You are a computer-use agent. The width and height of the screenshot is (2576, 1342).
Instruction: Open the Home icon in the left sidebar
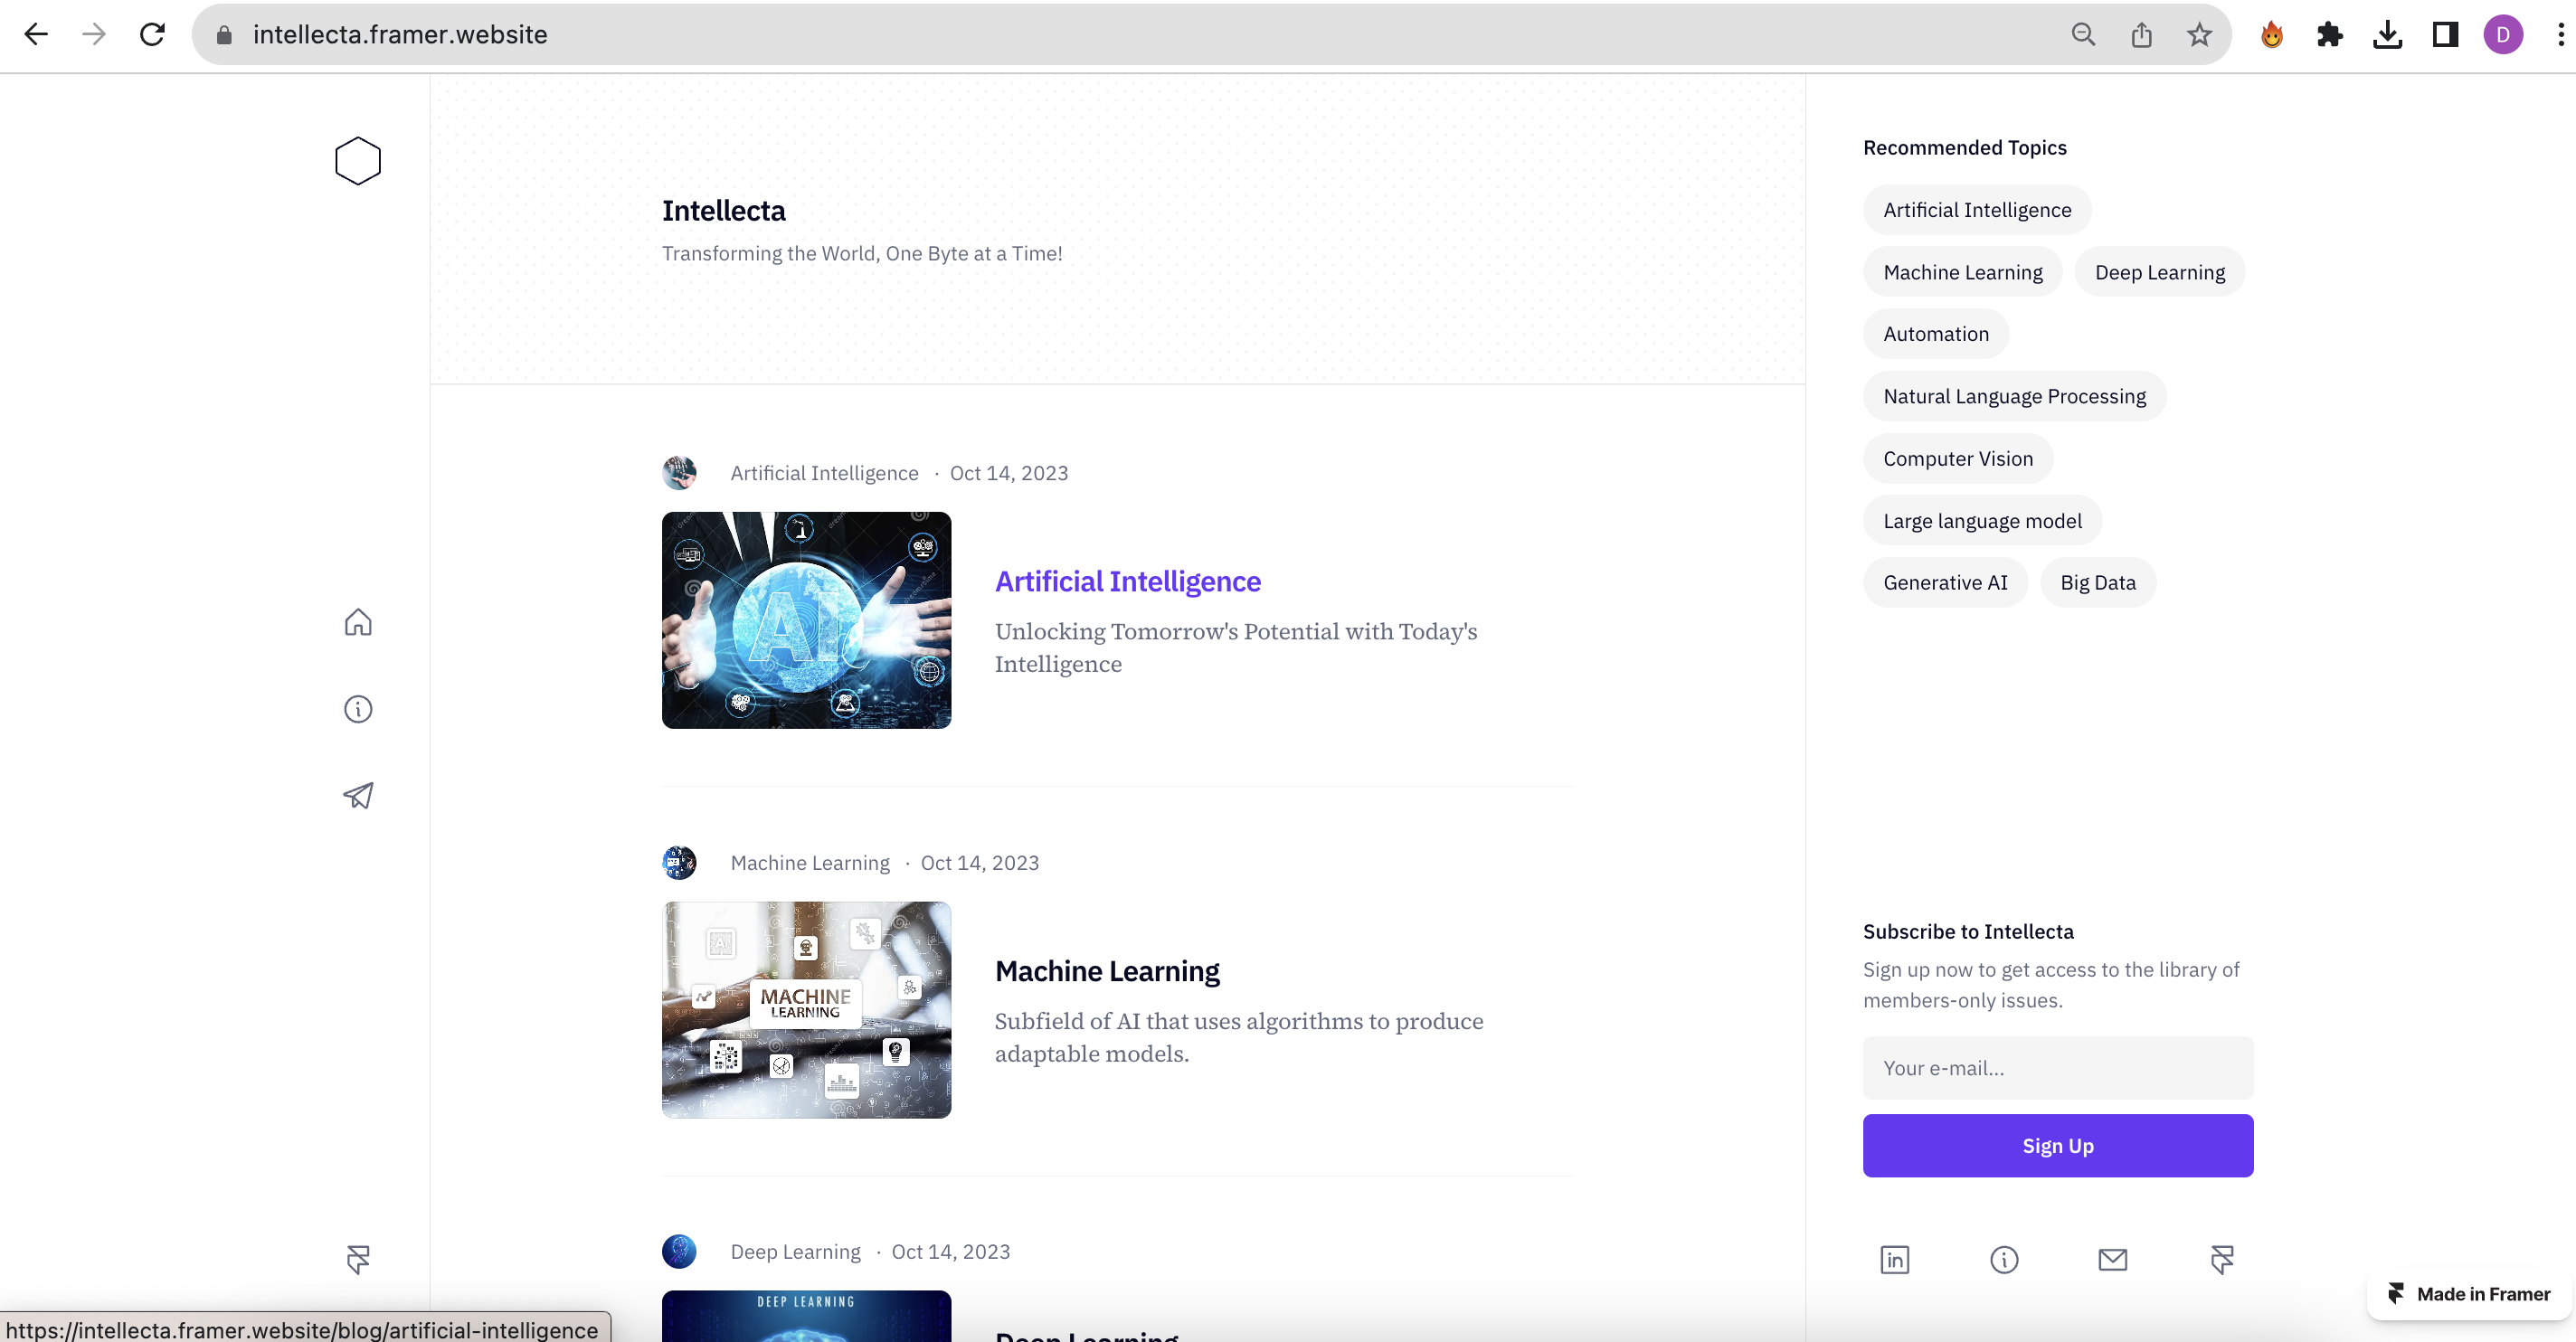coord(358,622)
